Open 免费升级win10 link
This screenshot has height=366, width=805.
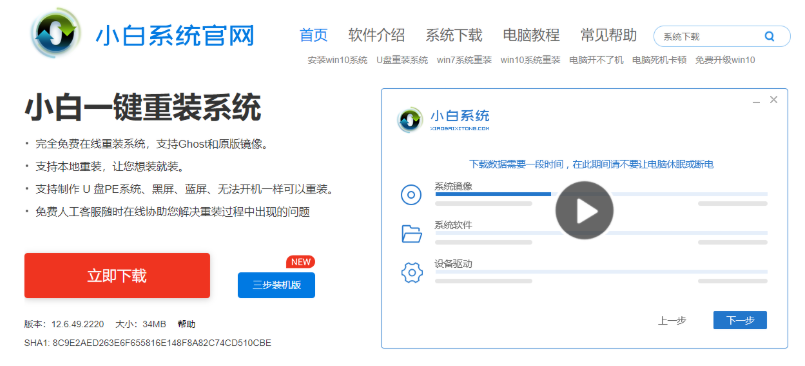point(725,60)
